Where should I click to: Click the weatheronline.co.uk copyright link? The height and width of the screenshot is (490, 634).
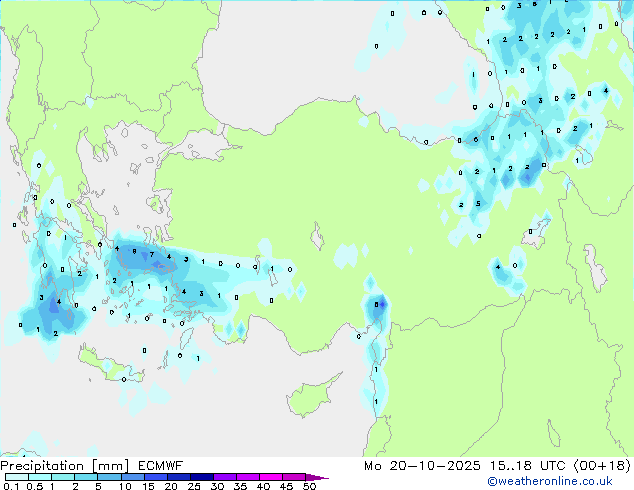pyautogui.click(x=550, y=481)
